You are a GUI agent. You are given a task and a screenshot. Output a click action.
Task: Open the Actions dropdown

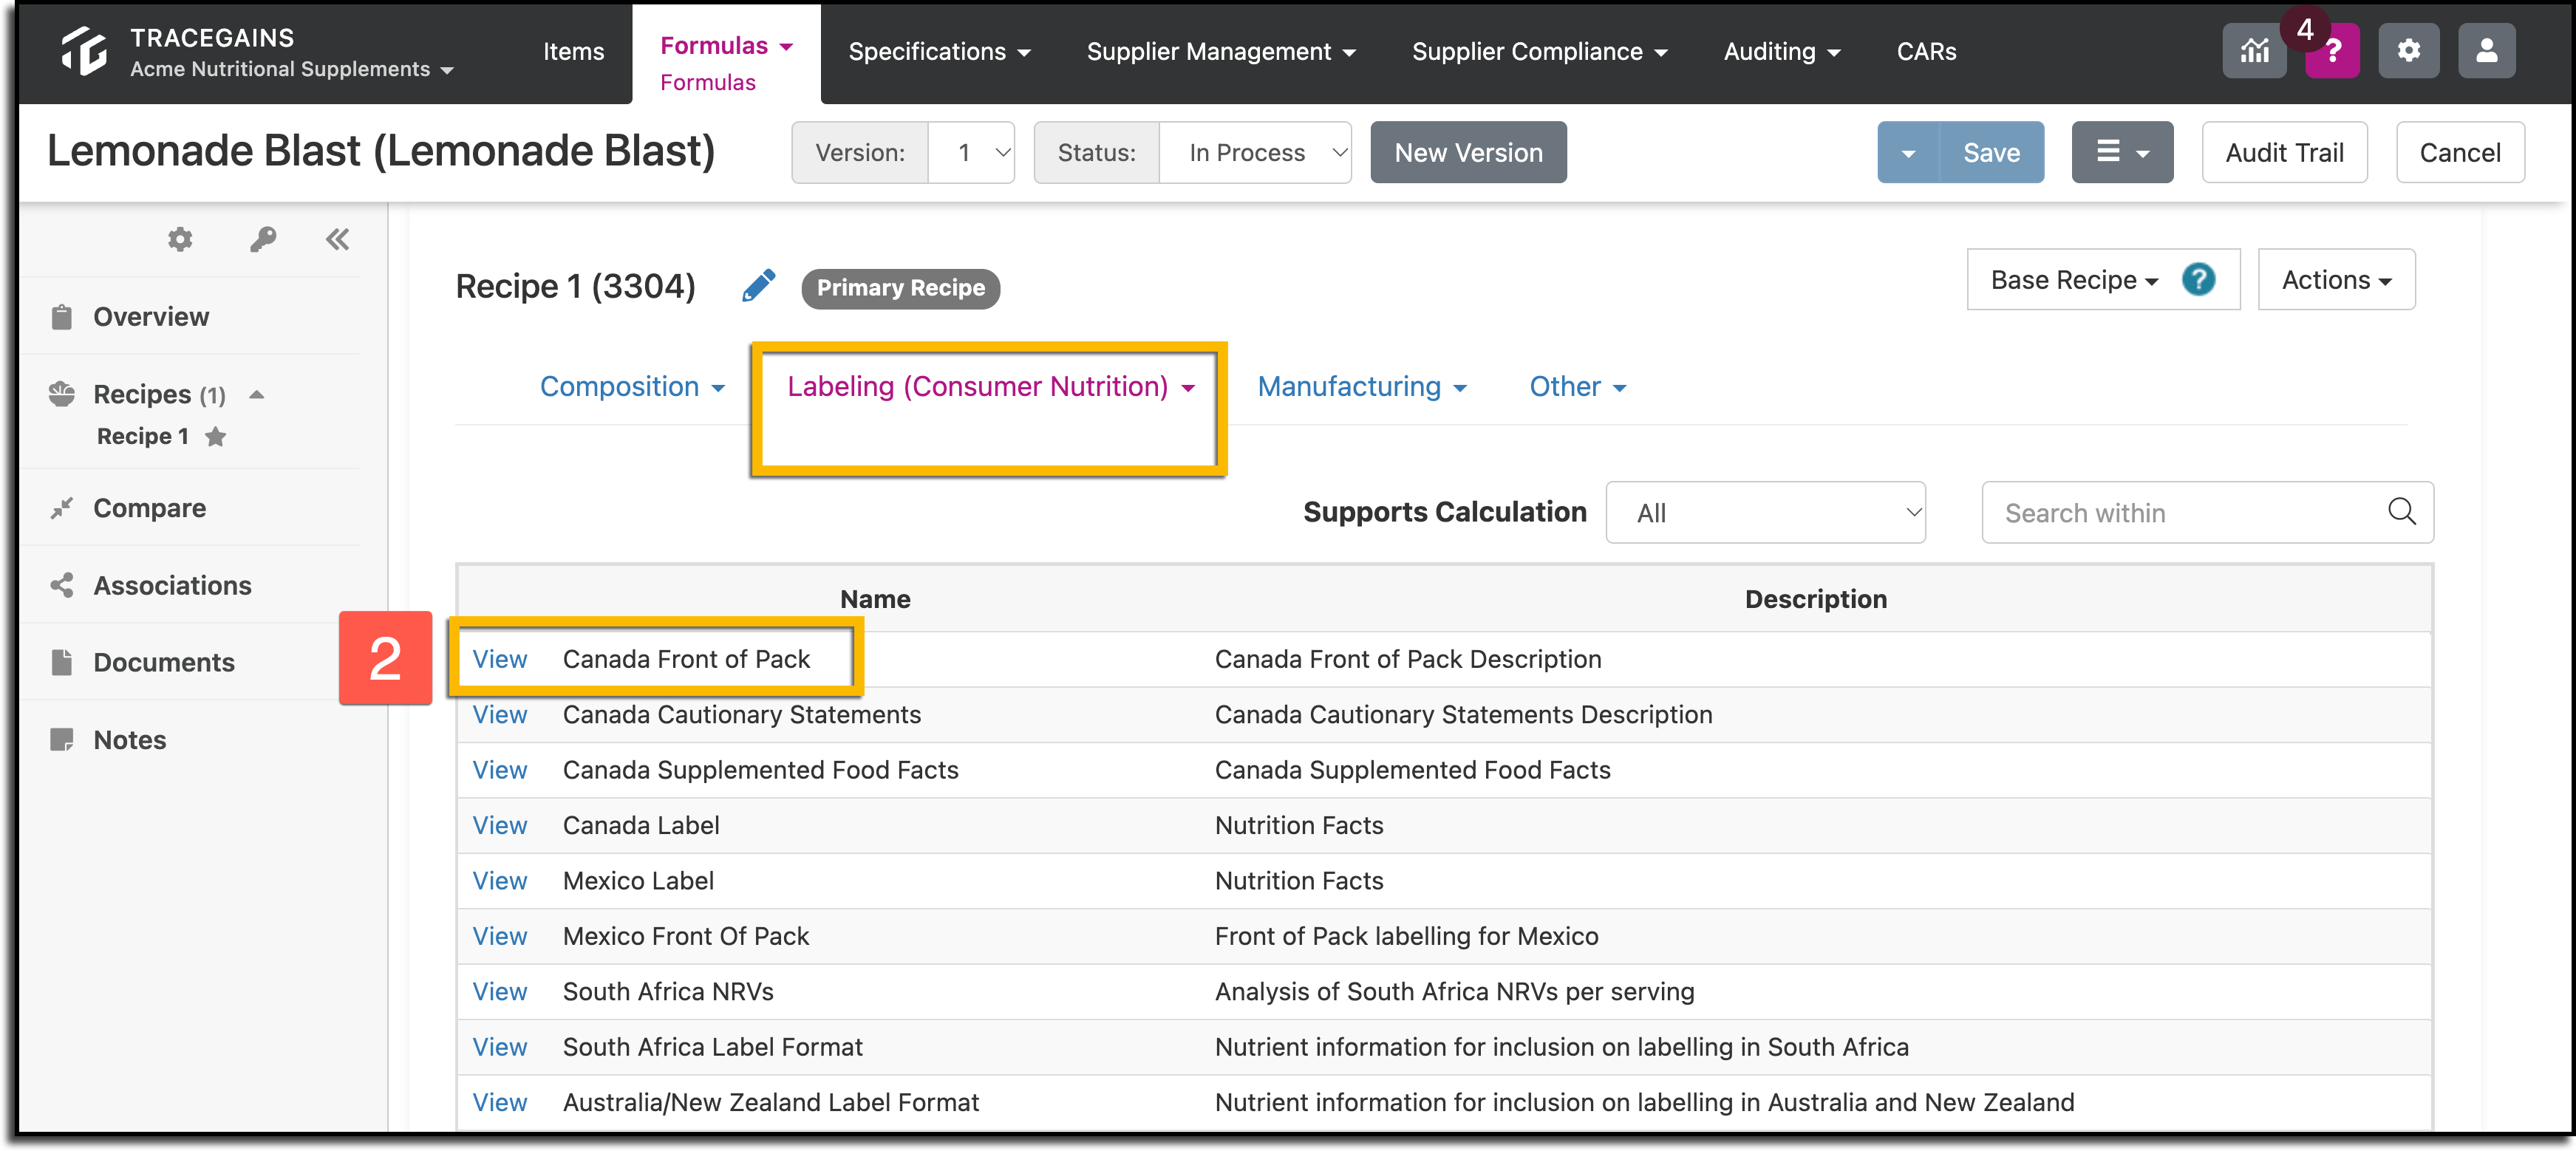[2336, 280]
